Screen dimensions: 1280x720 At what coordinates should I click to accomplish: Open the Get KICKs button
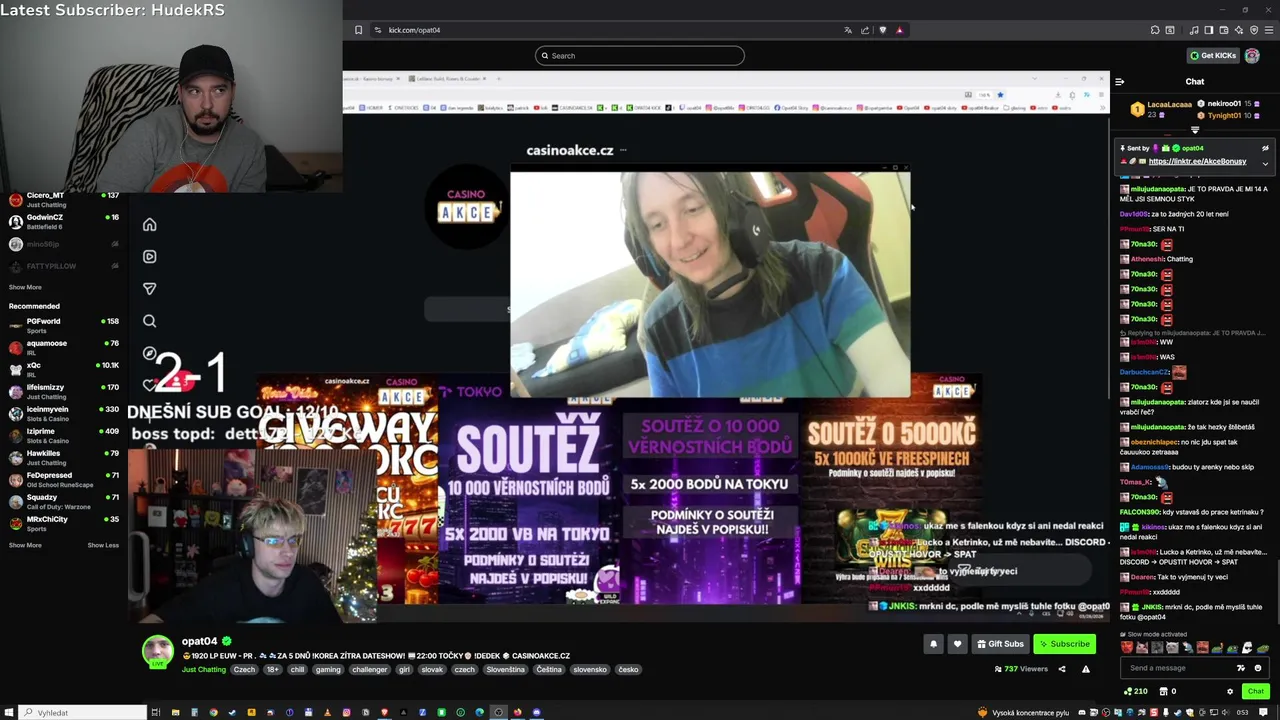coord(1213,56)
